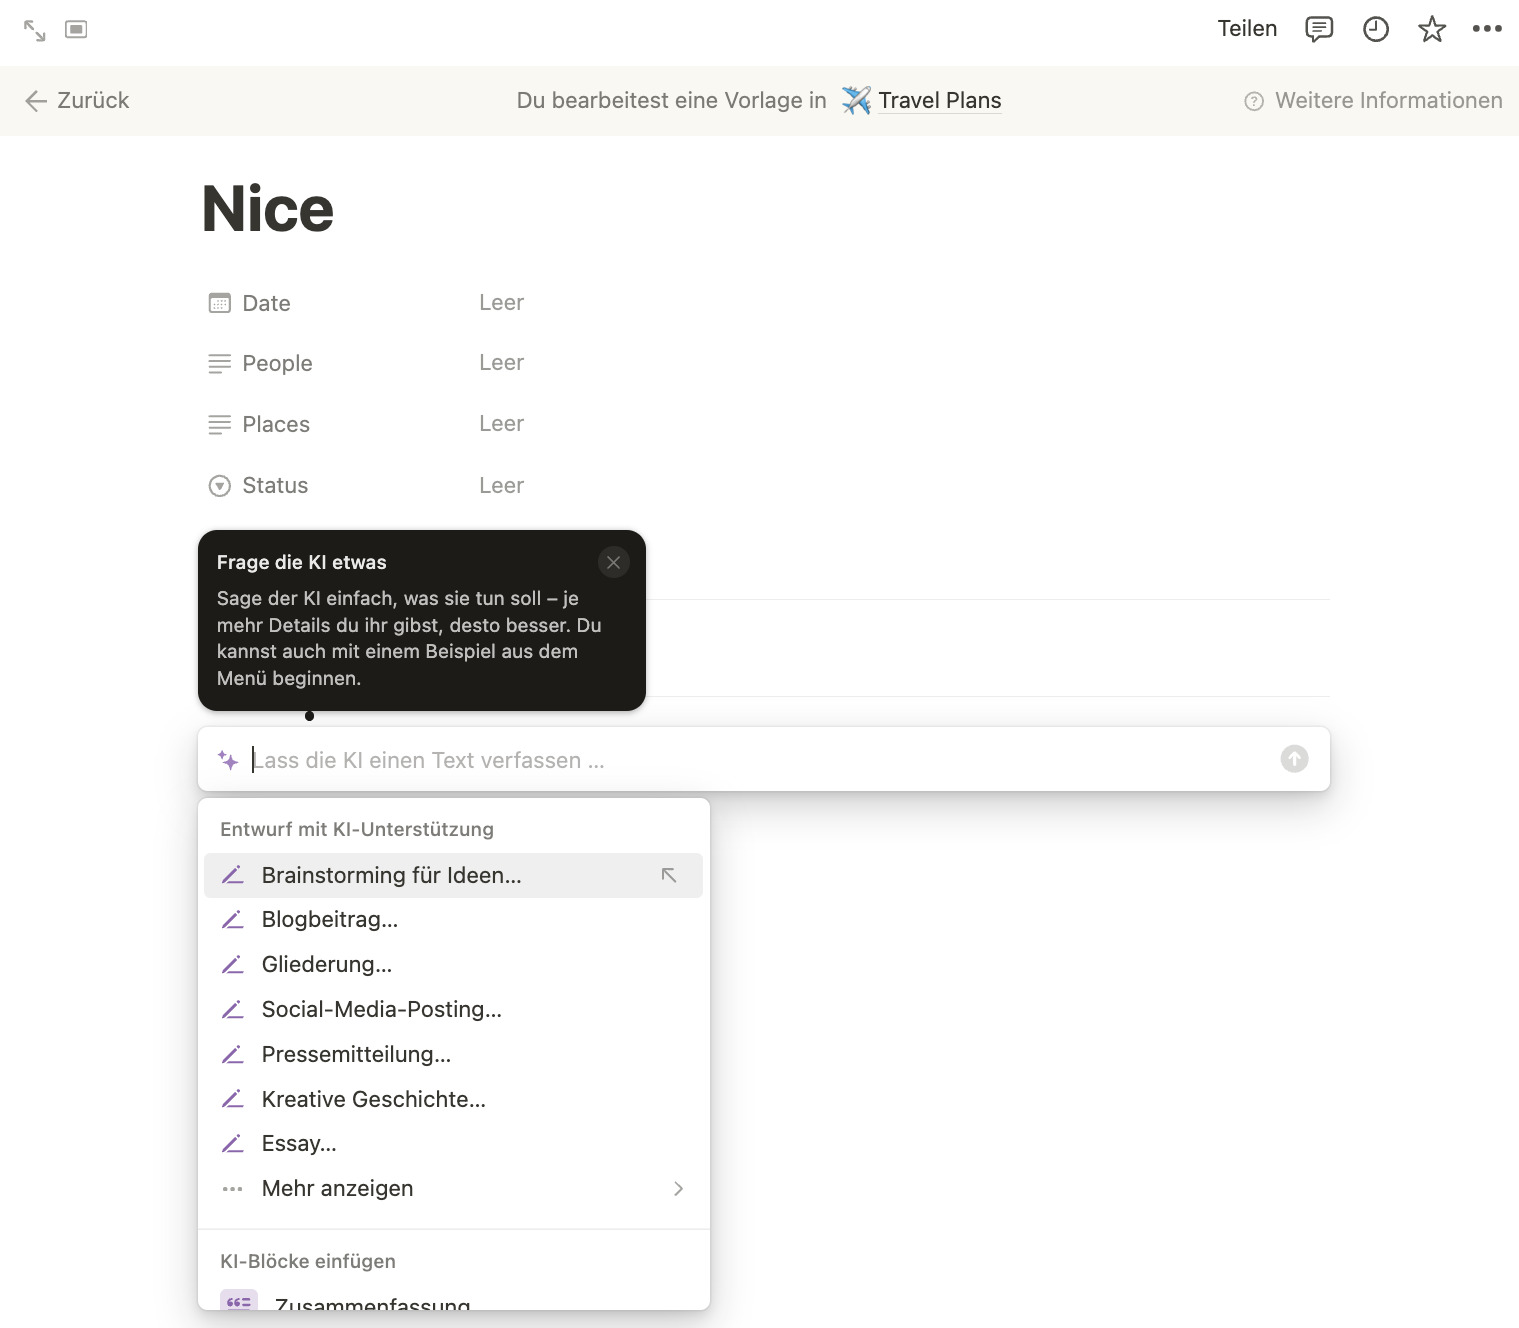Click the expand to full page icon

click(36, 31)
